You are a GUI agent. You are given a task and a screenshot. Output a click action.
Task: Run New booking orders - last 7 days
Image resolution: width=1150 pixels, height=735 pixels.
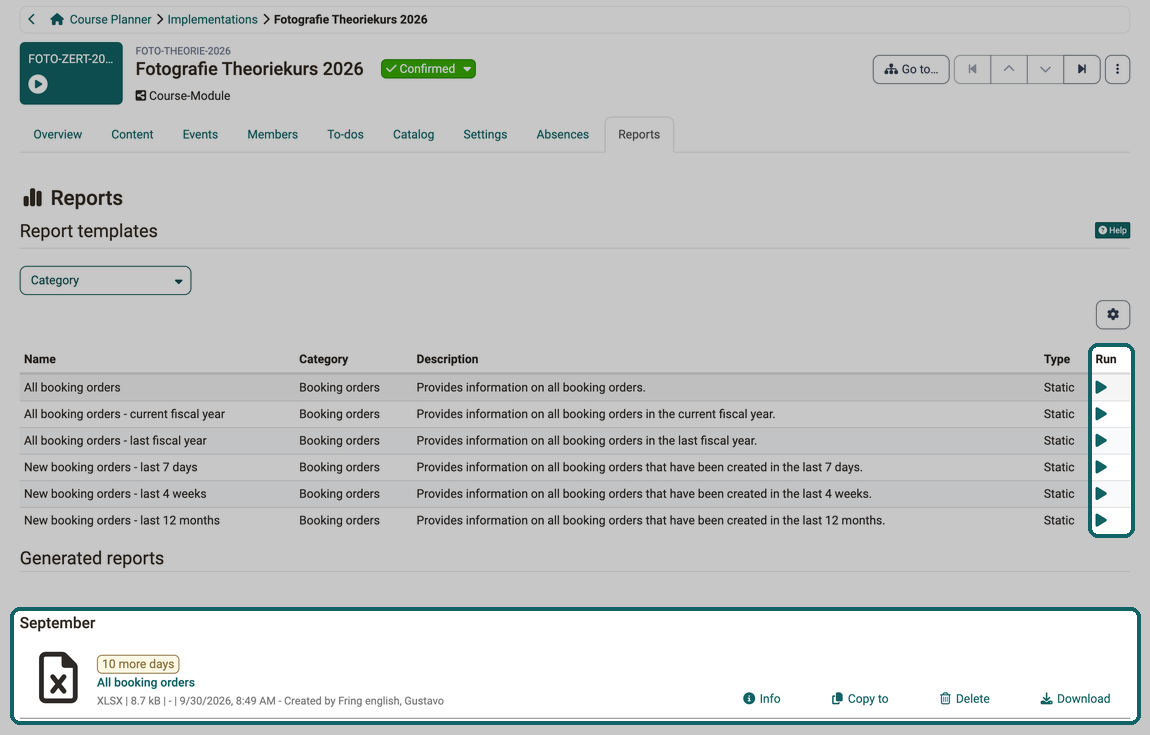coord(1101,467)
